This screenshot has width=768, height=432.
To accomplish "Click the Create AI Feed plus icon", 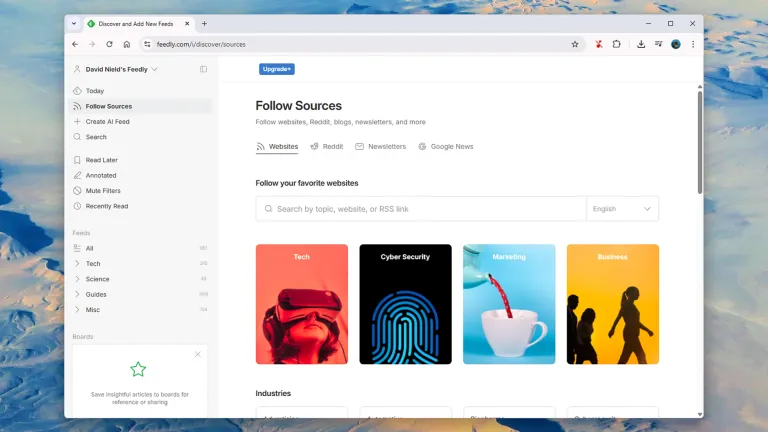I will coord(78,122).
